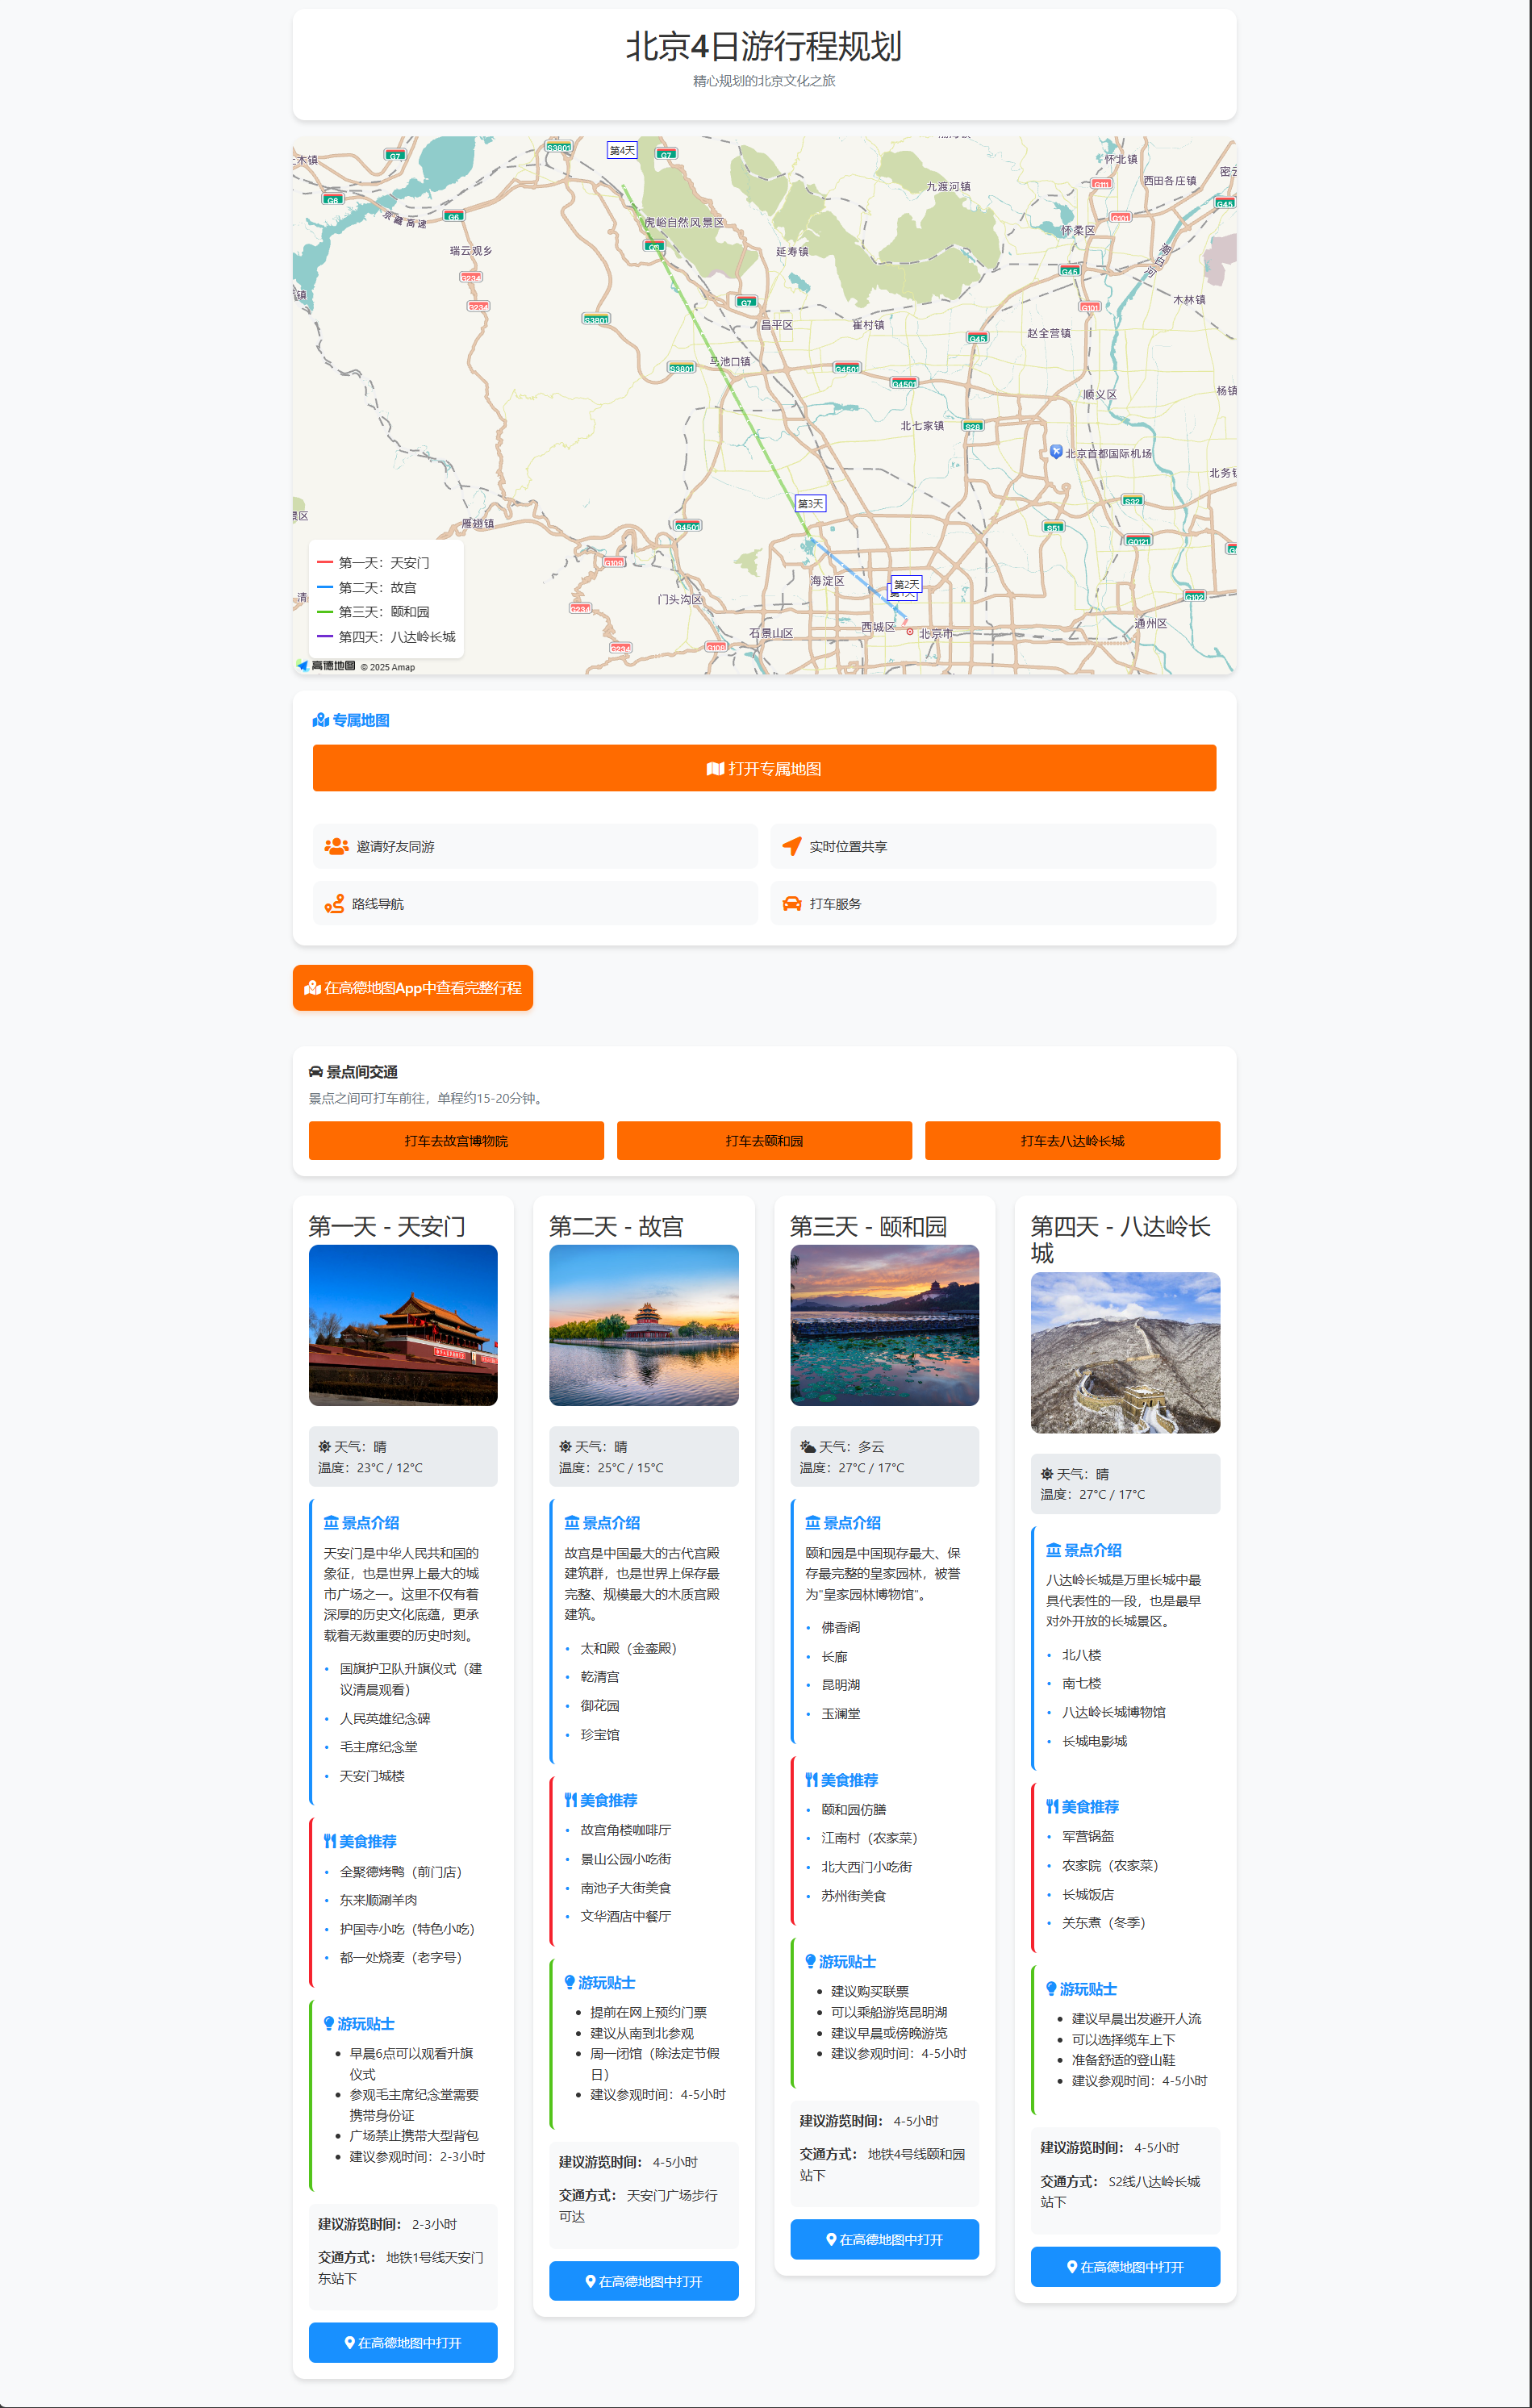Click red legend line for 第一天：天安门
Viewport: 1532px width, 2408px height.
pos(324,563)
